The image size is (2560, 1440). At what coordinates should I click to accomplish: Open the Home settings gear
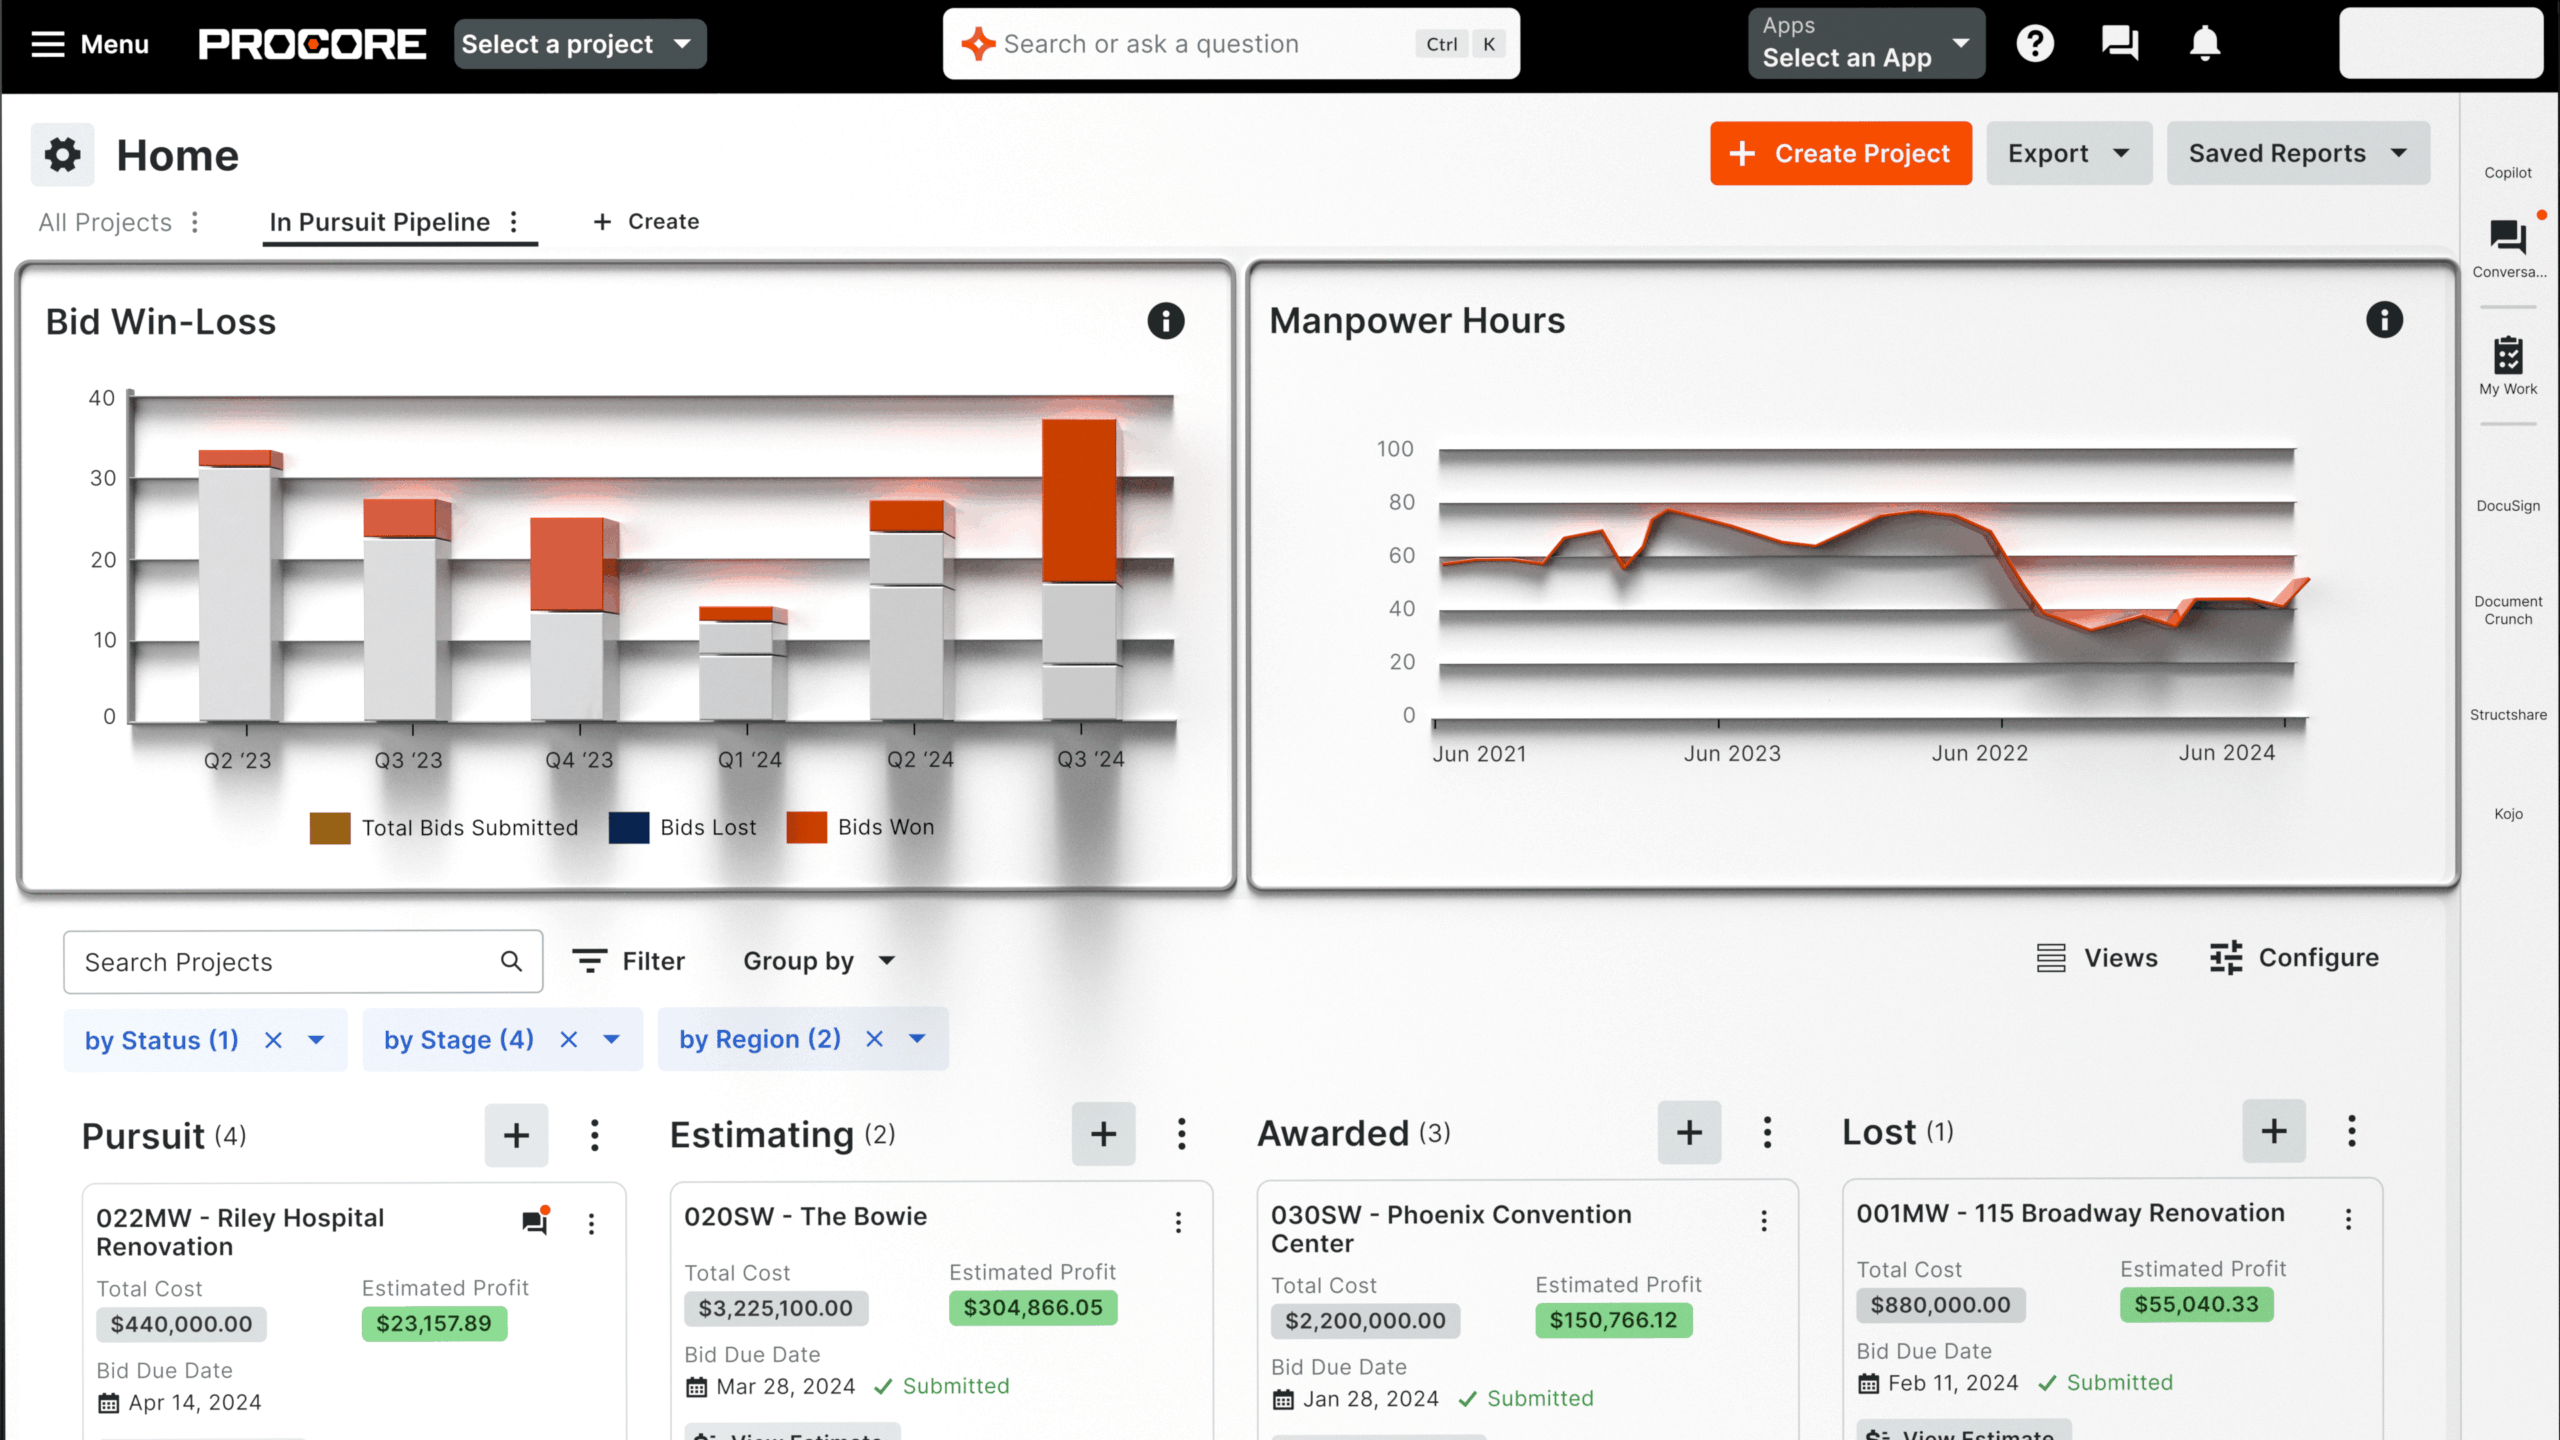click(x=62, y=155)
